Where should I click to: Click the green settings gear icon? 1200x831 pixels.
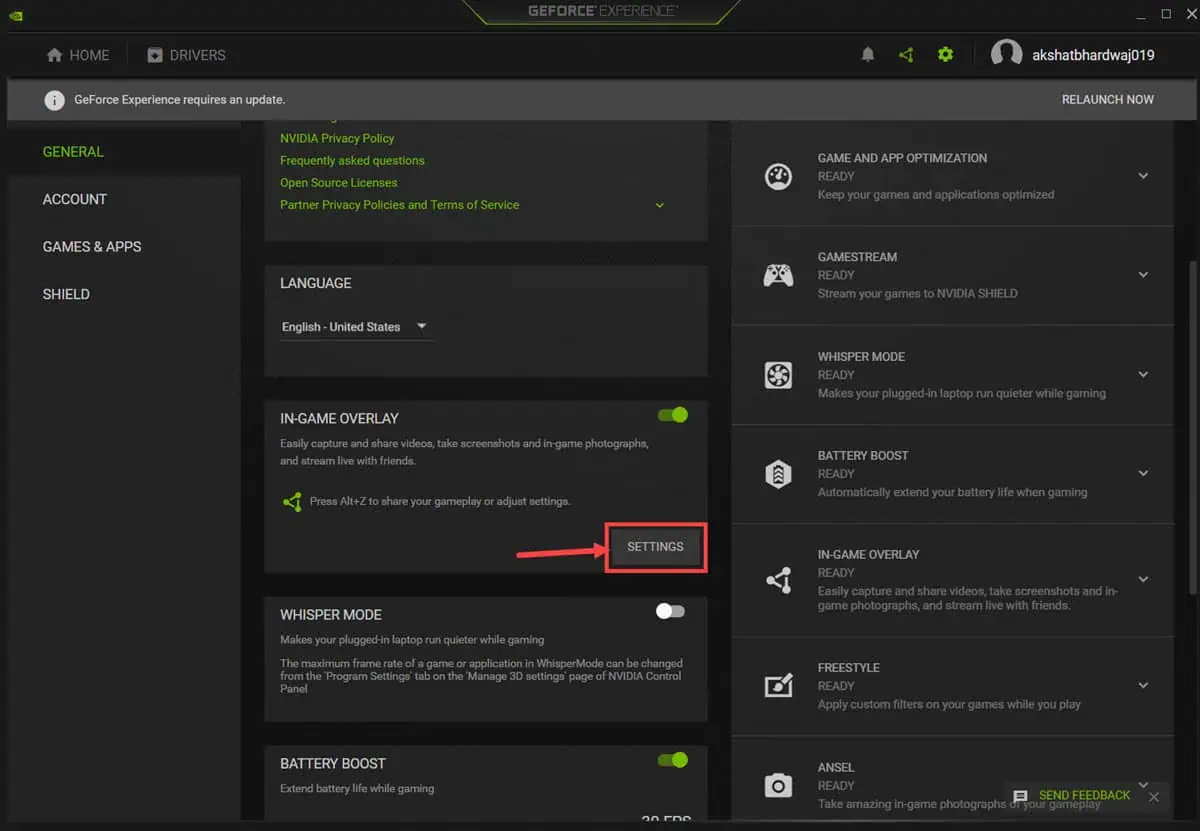945,55
